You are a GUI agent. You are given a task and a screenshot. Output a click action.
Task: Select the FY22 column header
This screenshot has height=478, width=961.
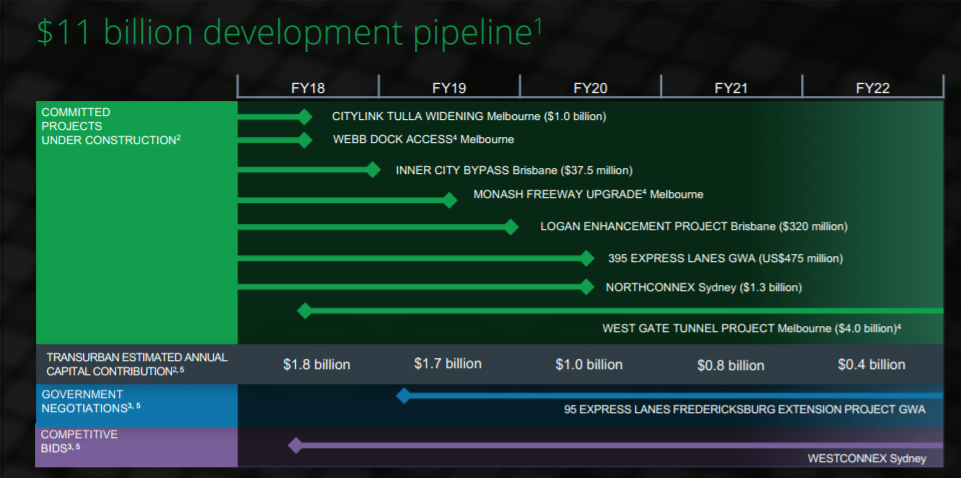click(x=873, y=88)
